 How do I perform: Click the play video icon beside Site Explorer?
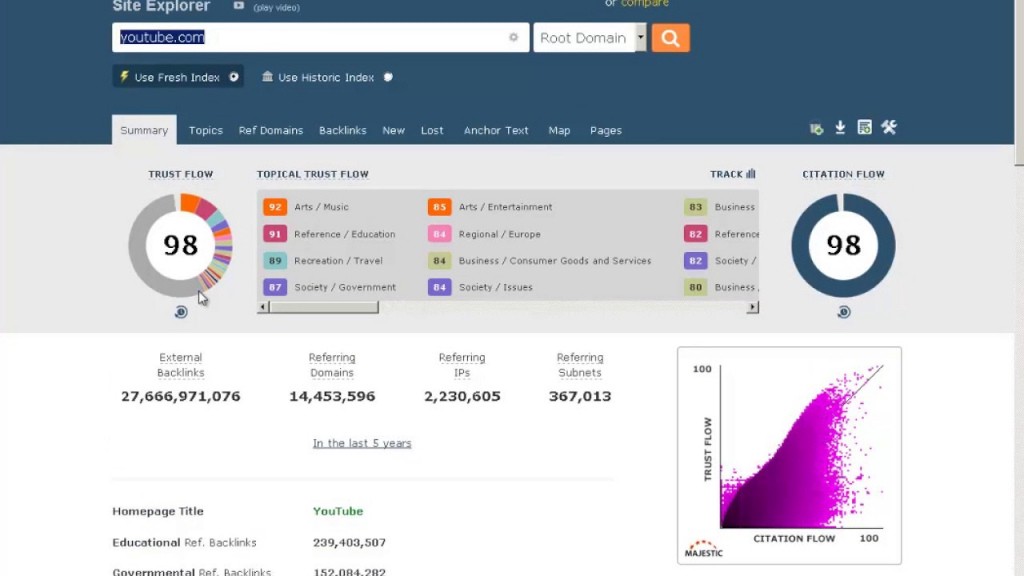[x=238, y=6]
